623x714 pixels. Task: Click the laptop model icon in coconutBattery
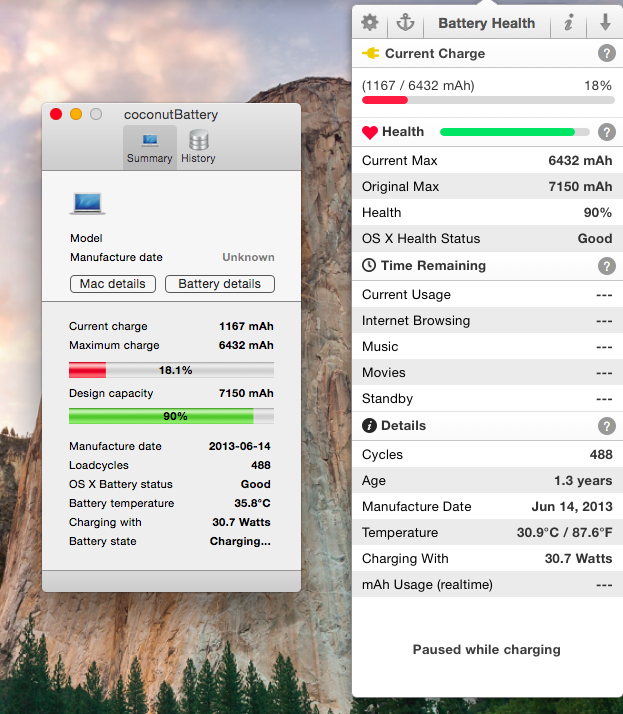[x=88, y=203]
